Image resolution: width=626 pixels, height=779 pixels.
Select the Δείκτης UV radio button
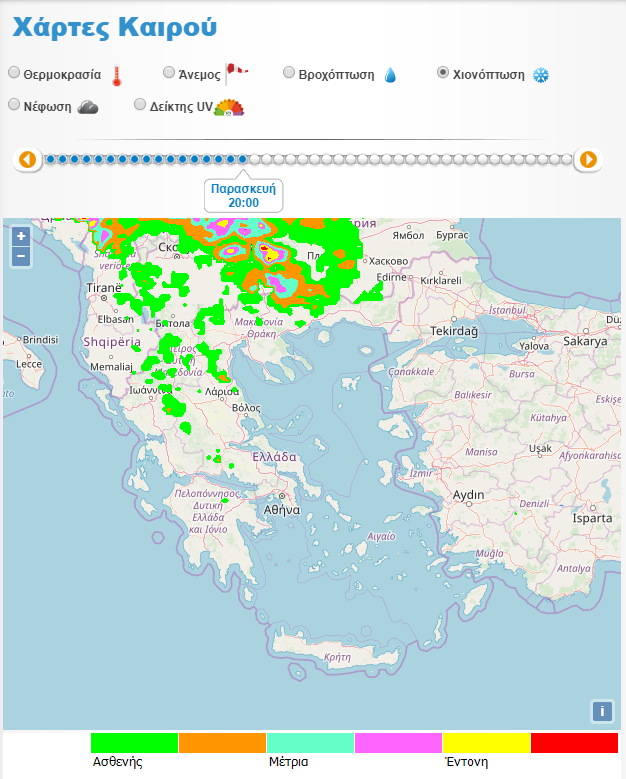[140, 104]
